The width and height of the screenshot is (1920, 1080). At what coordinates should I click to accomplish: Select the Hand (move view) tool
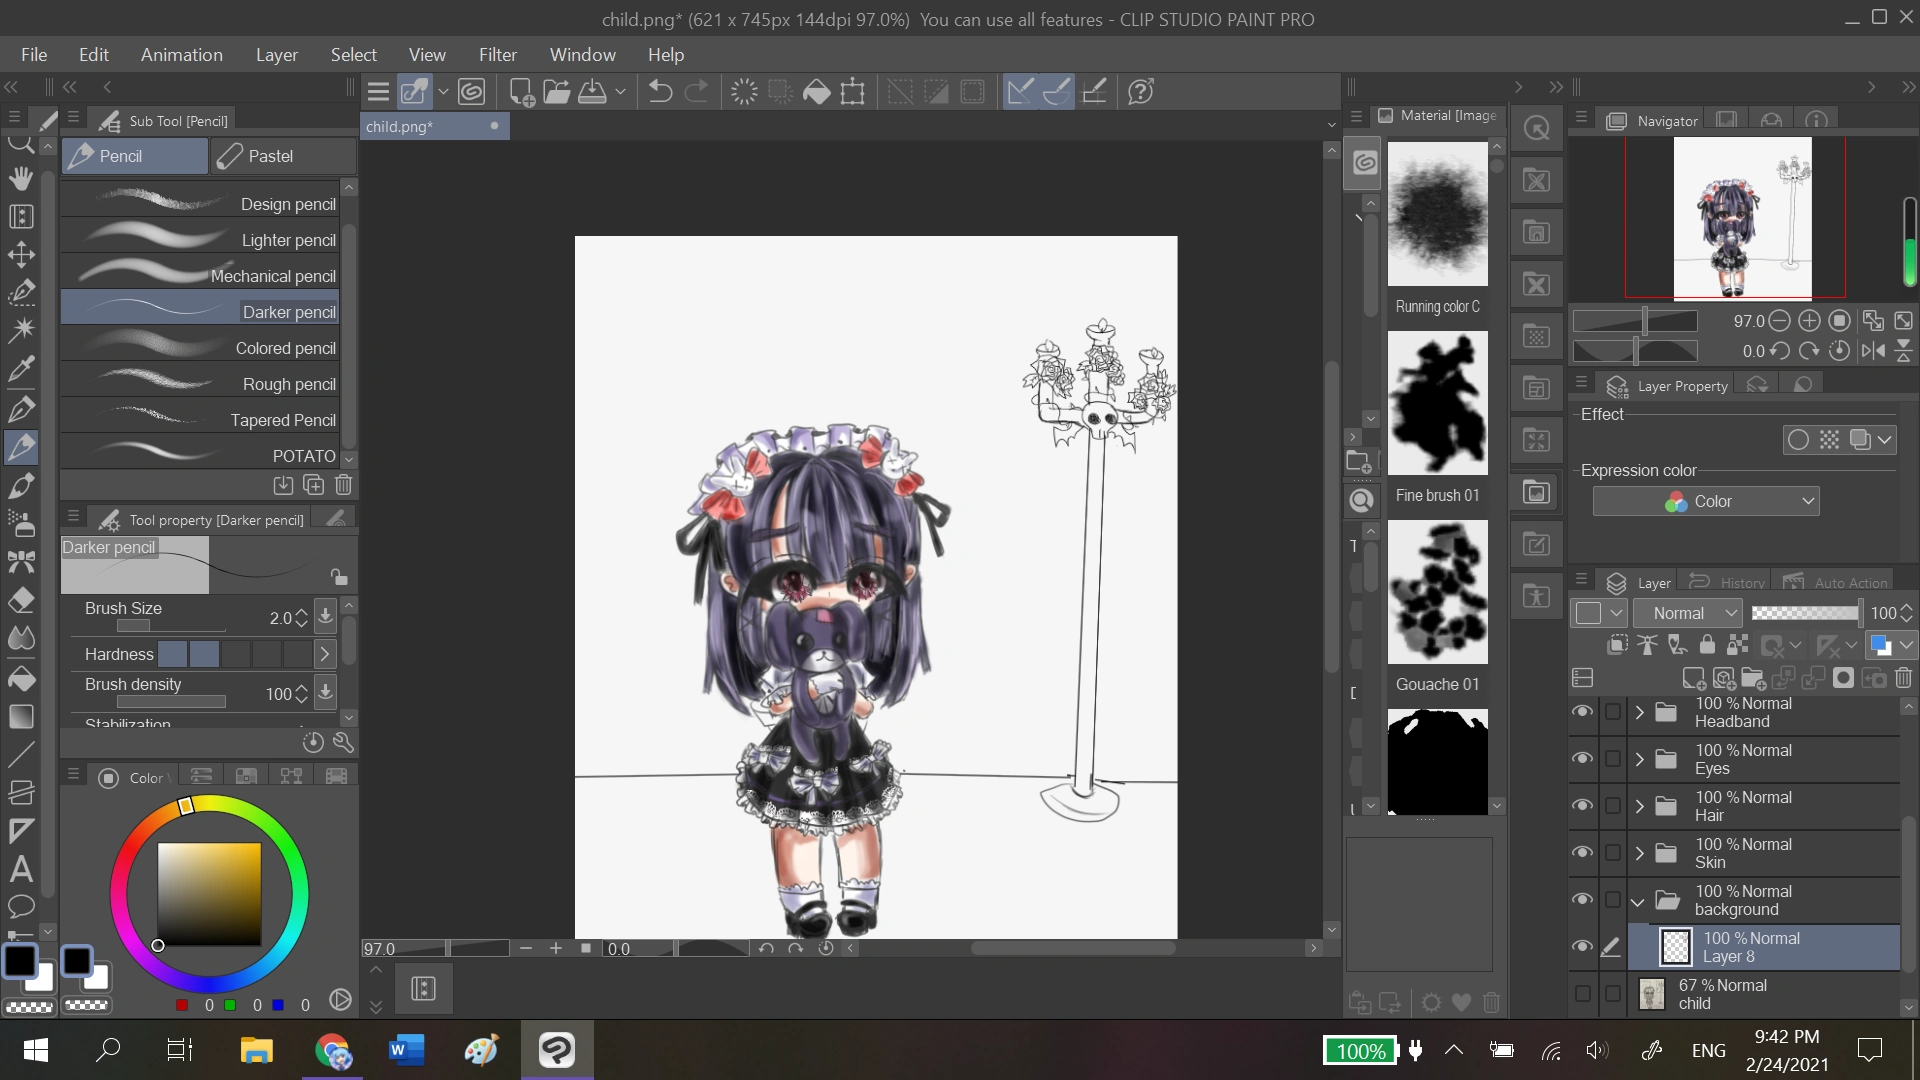click(21, 178)
